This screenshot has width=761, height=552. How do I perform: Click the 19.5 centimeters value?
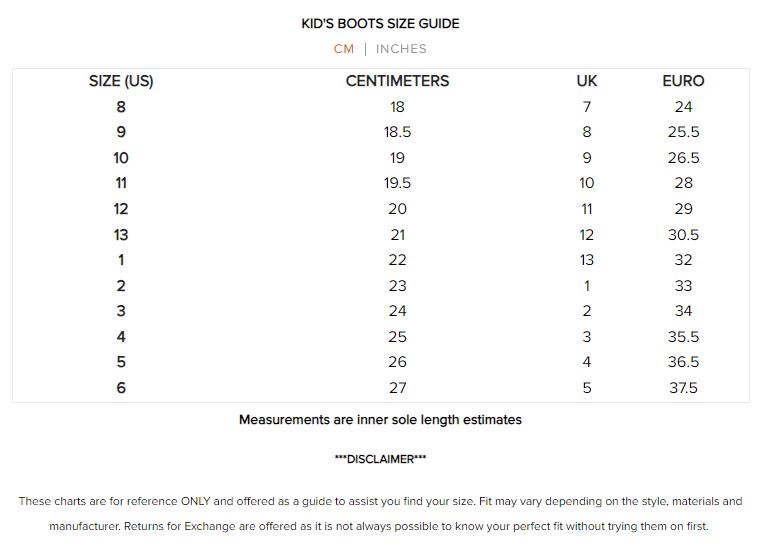pyautogui.click(x=397, y=183)
